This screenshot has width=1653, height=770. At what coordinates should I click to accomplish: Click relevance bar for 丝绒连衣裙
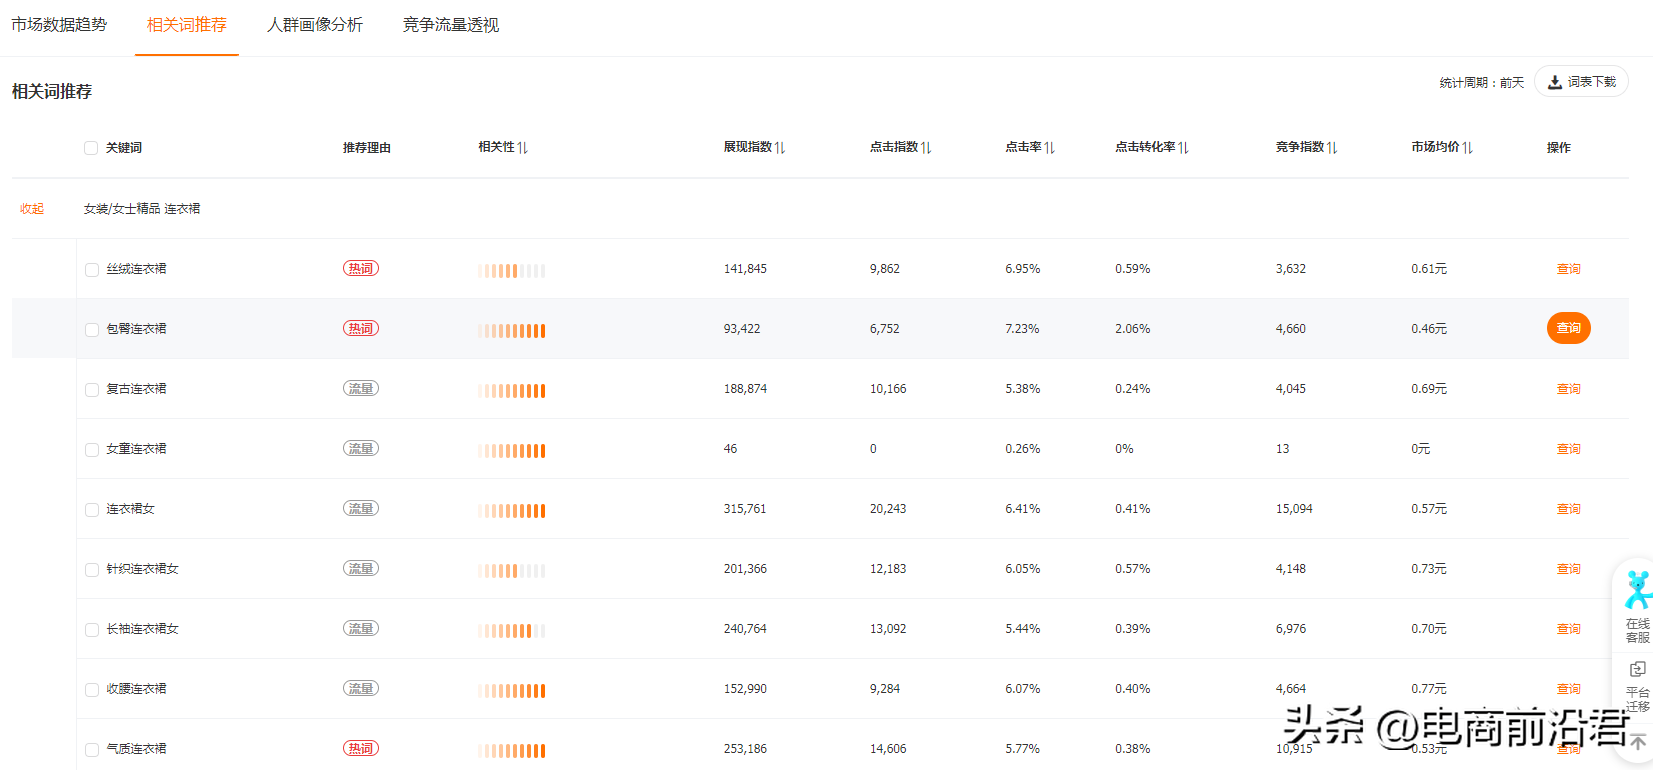coord(512,271)
